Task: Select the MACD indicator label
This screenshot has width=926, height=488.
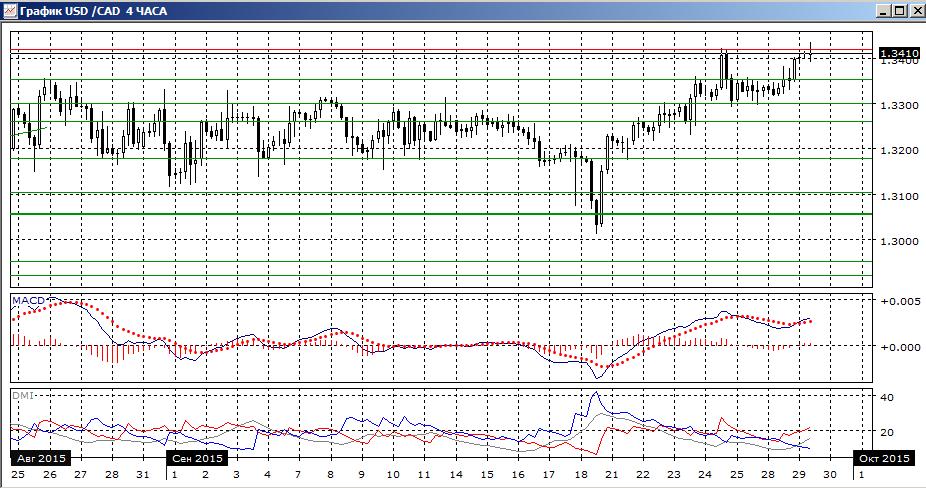Action: [28, 301]
